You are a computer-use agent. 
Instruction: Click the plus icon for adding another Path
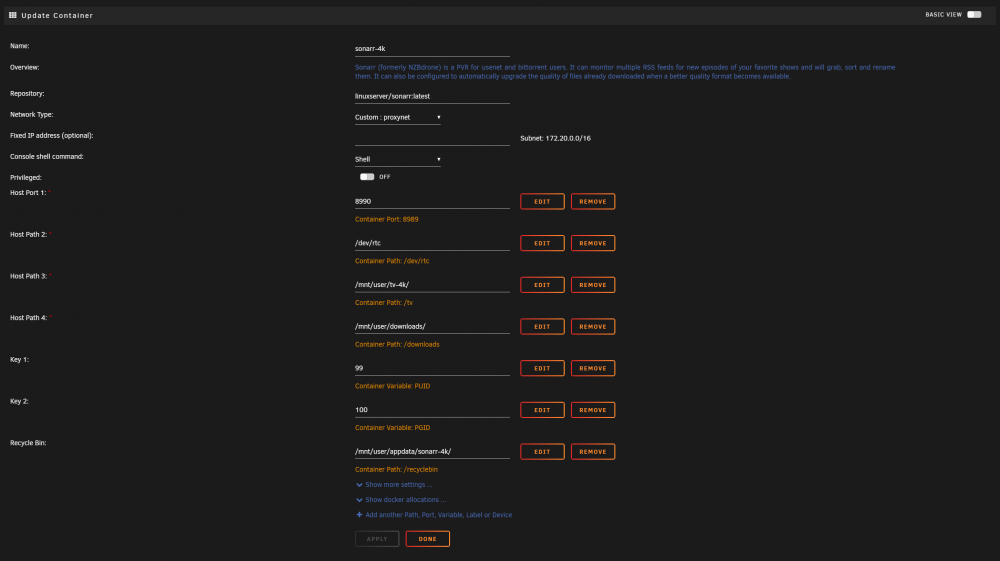[x=359, y=514]
